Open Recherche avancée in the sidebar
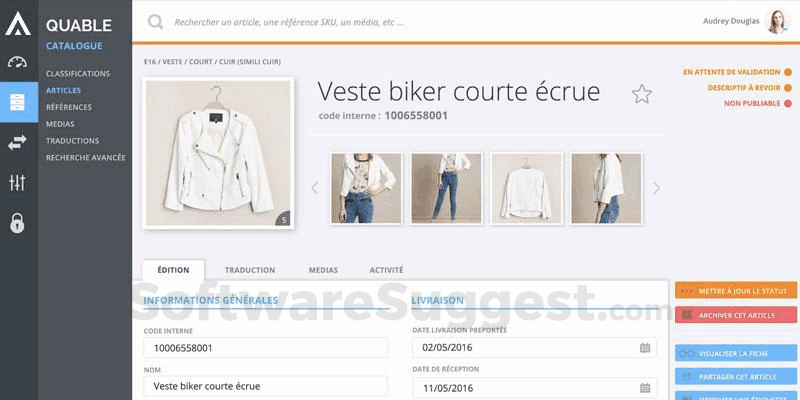Image resolution: width=800 pixels, height=400 pixels. click(86, 158)
